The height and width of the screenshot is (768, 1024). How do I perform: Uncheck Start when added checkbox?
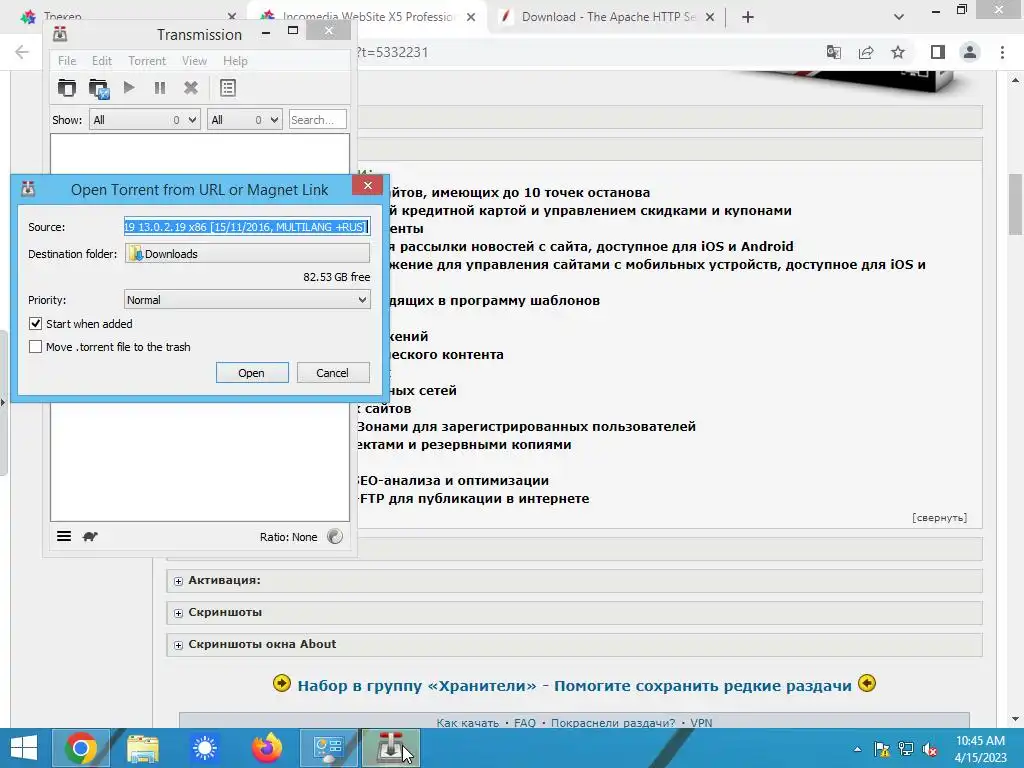35,323
